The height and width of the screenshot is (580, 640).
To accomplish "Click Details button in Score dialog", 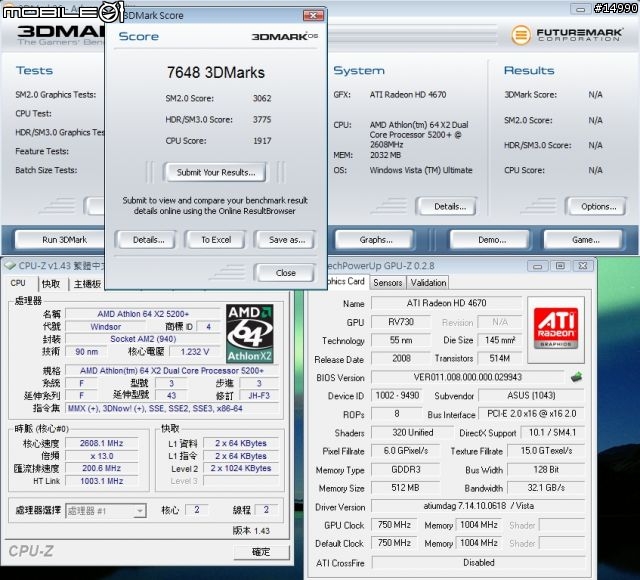I will coord(148,240).
